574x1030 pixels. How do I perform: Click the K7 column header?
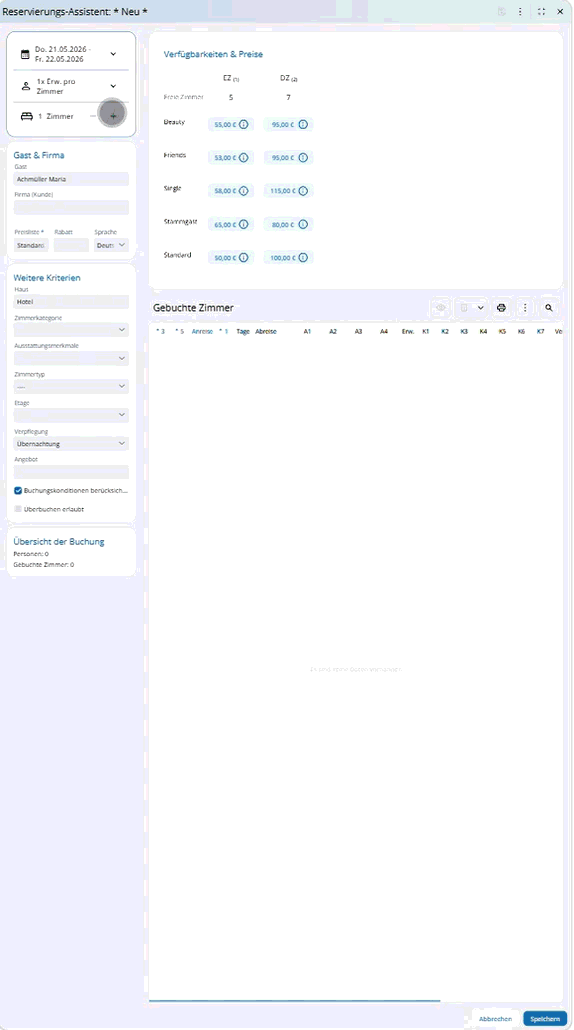(541, 332)
